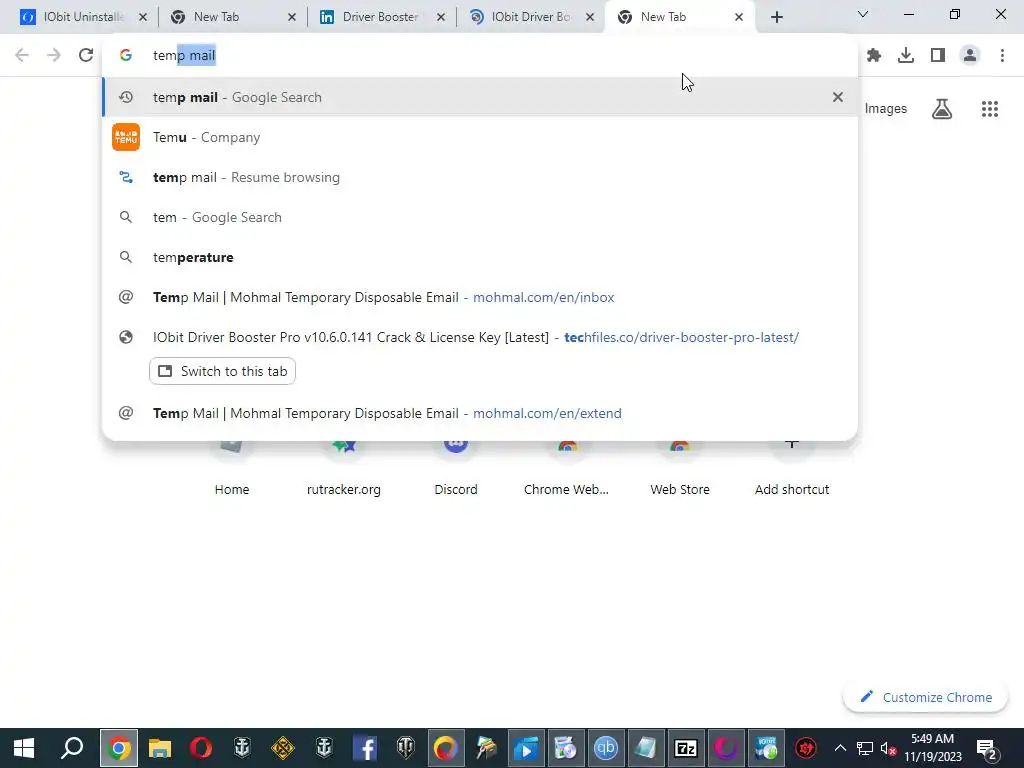Open Chrome Extensions puzzle icon
1024x768 pixels.
point(874,56)
